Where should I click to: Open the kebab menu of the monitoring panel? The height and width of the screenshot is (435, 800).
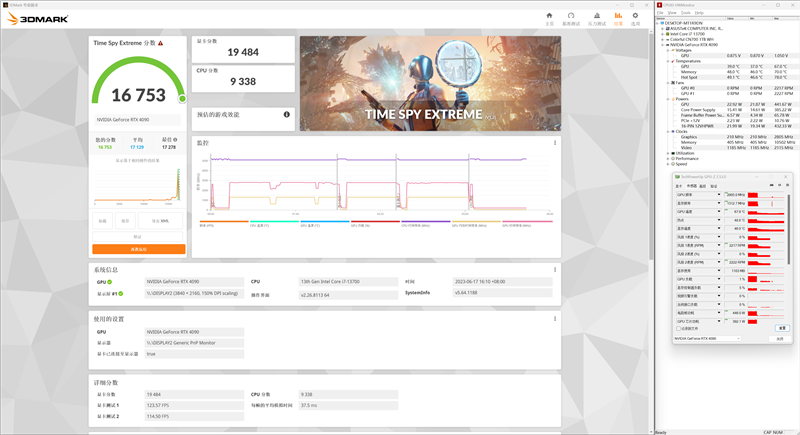[x=555, y=143]
